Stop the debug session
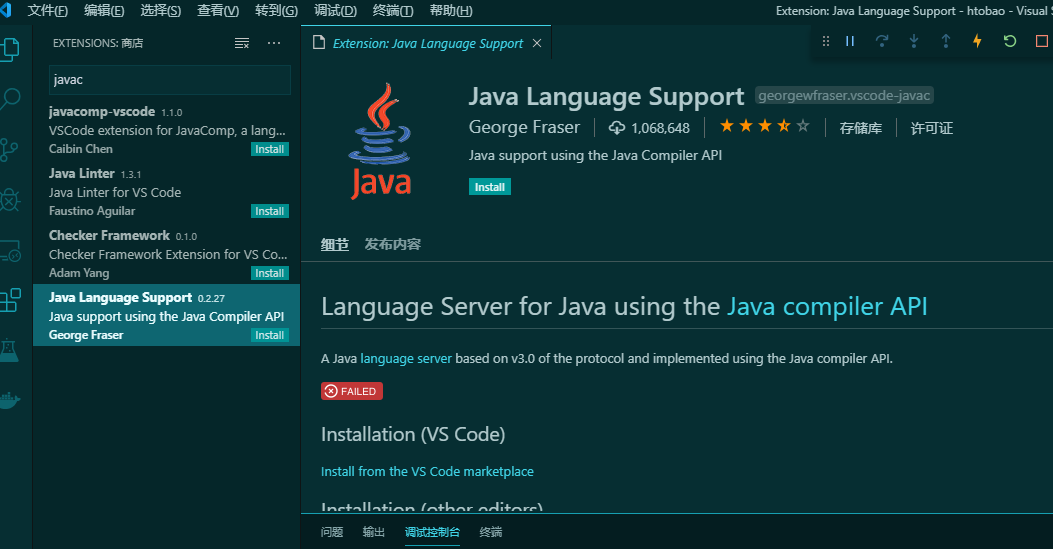1053x549 pixels. [1042, 41]
